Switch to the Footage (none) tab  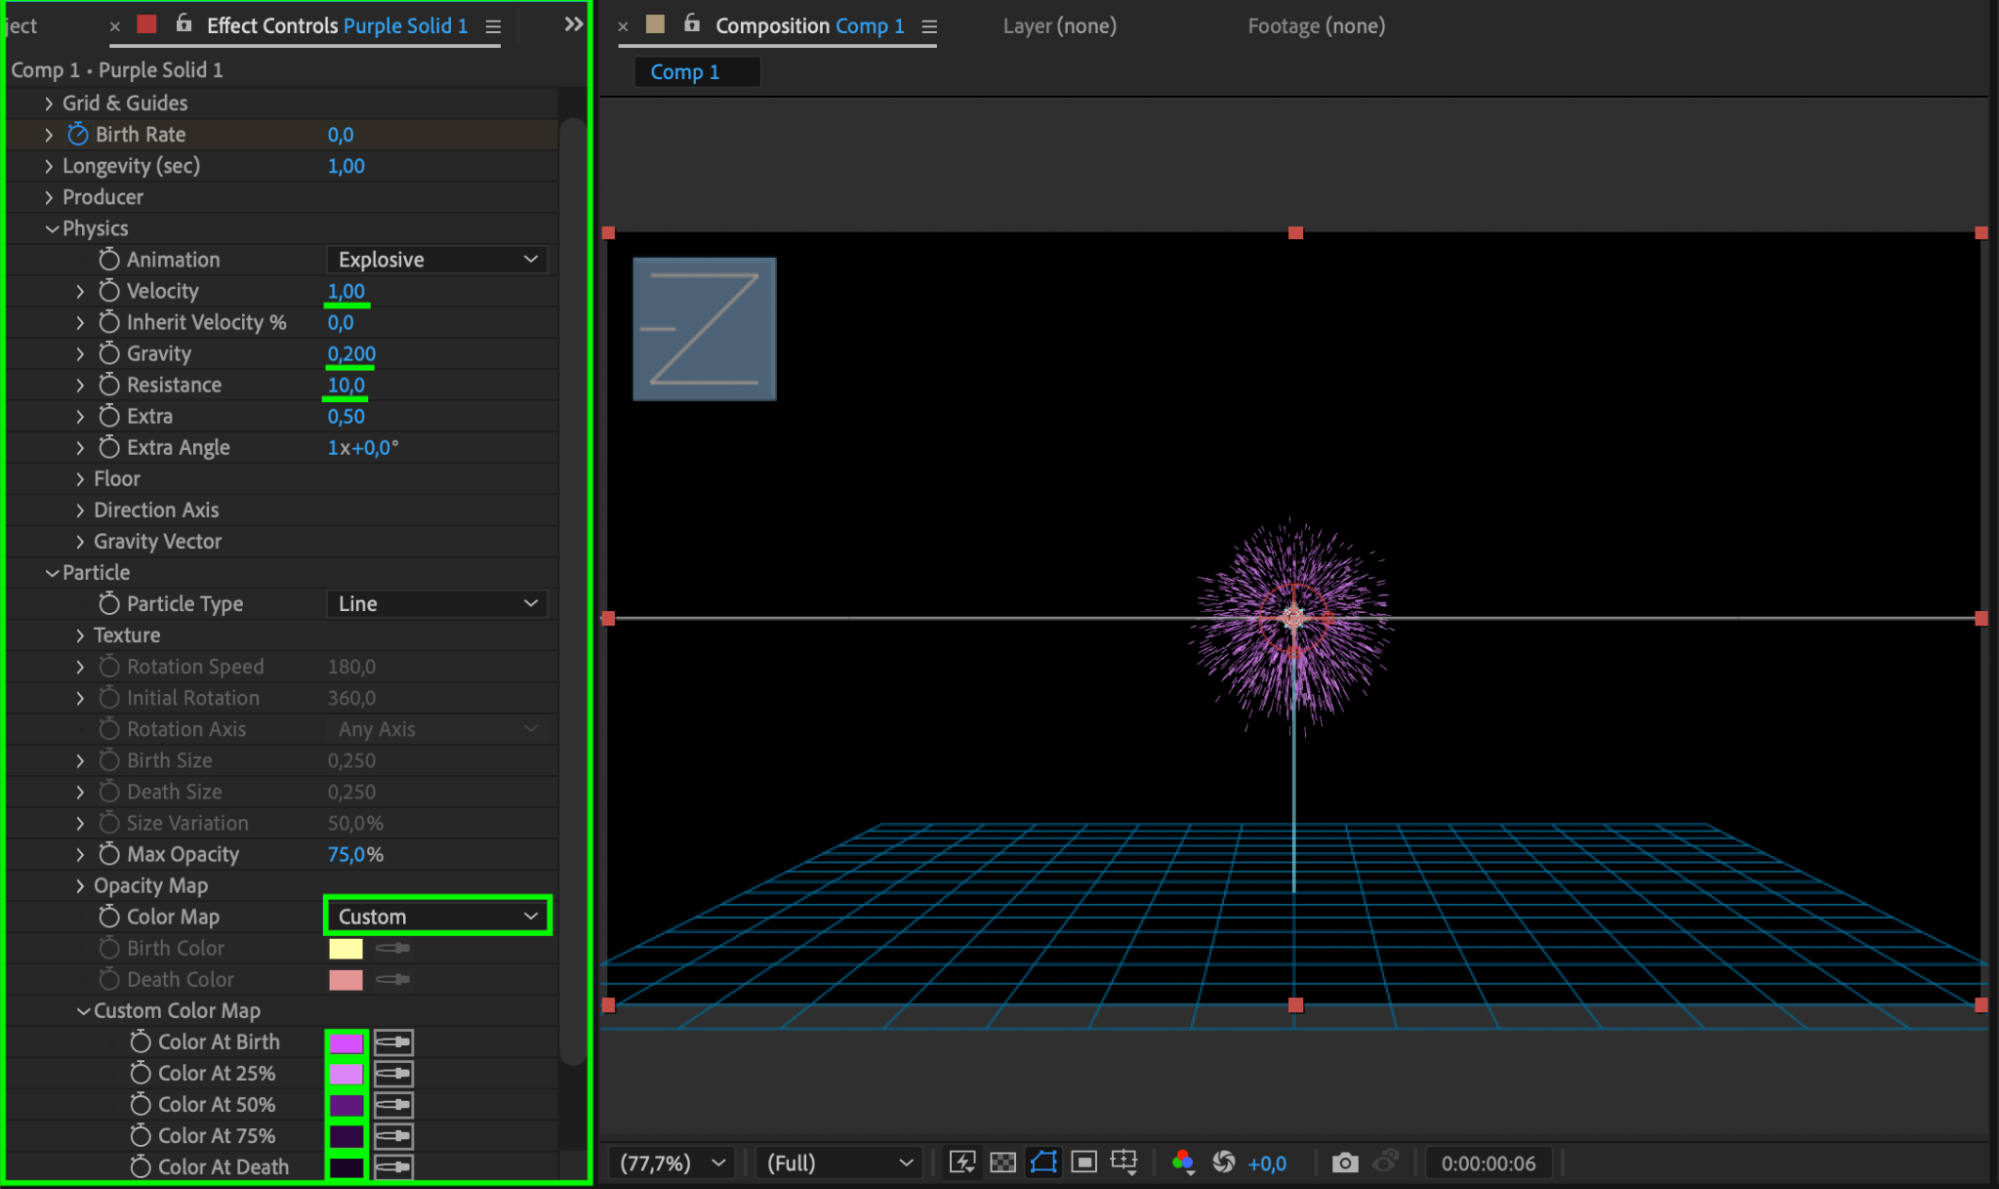(1315, 26)
